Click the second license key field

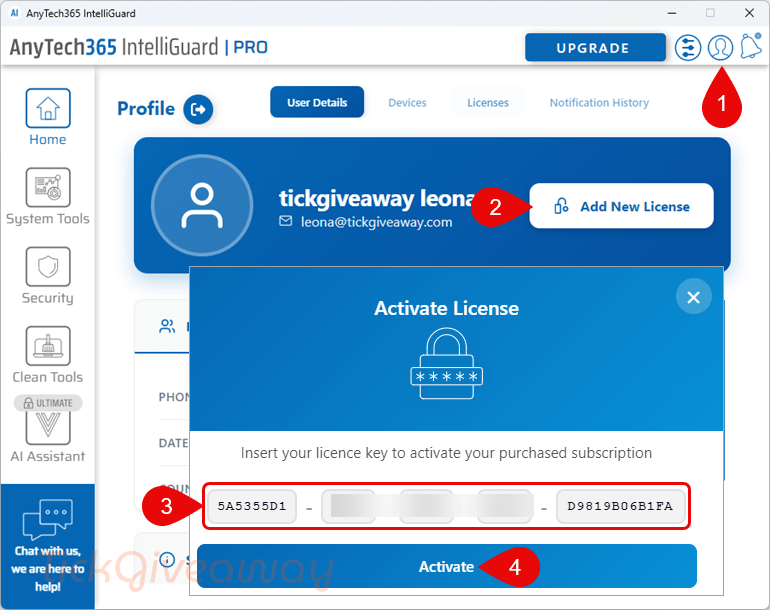click(x=348, y=506)
